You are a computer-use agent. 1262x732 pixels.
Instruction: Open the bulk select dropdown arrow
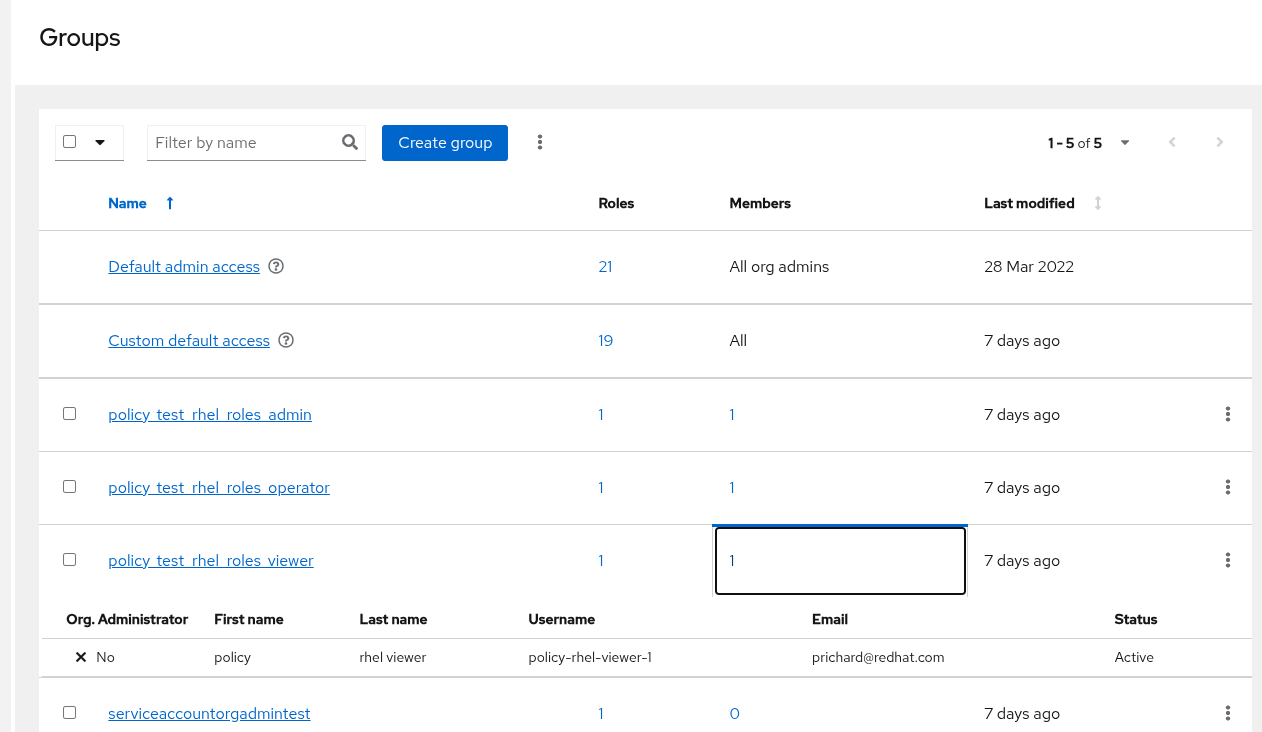click(x=100, y=142)
